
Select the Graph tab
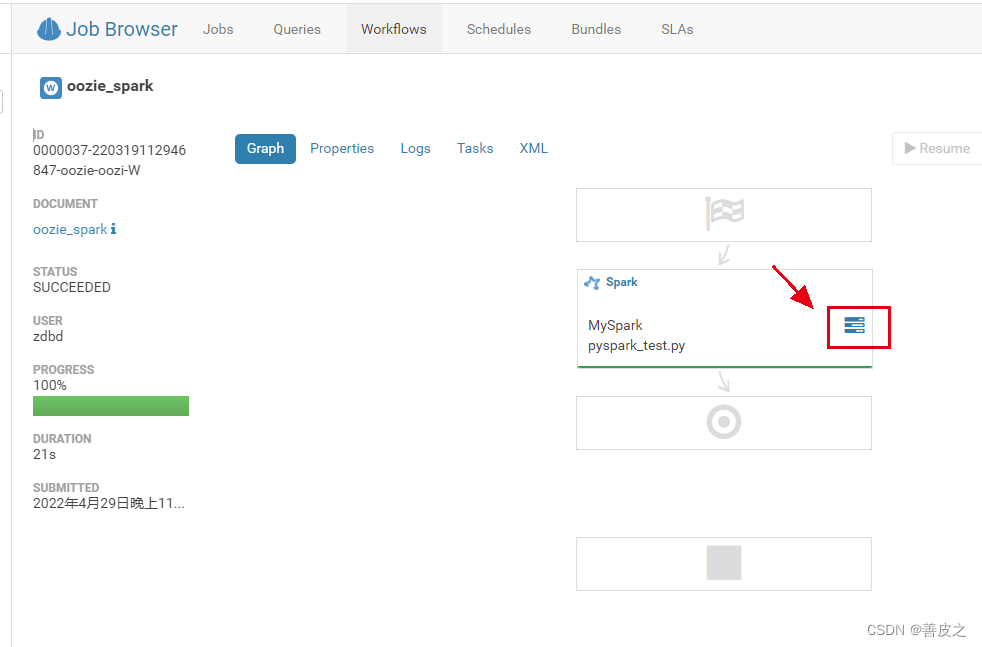(266, 148)
